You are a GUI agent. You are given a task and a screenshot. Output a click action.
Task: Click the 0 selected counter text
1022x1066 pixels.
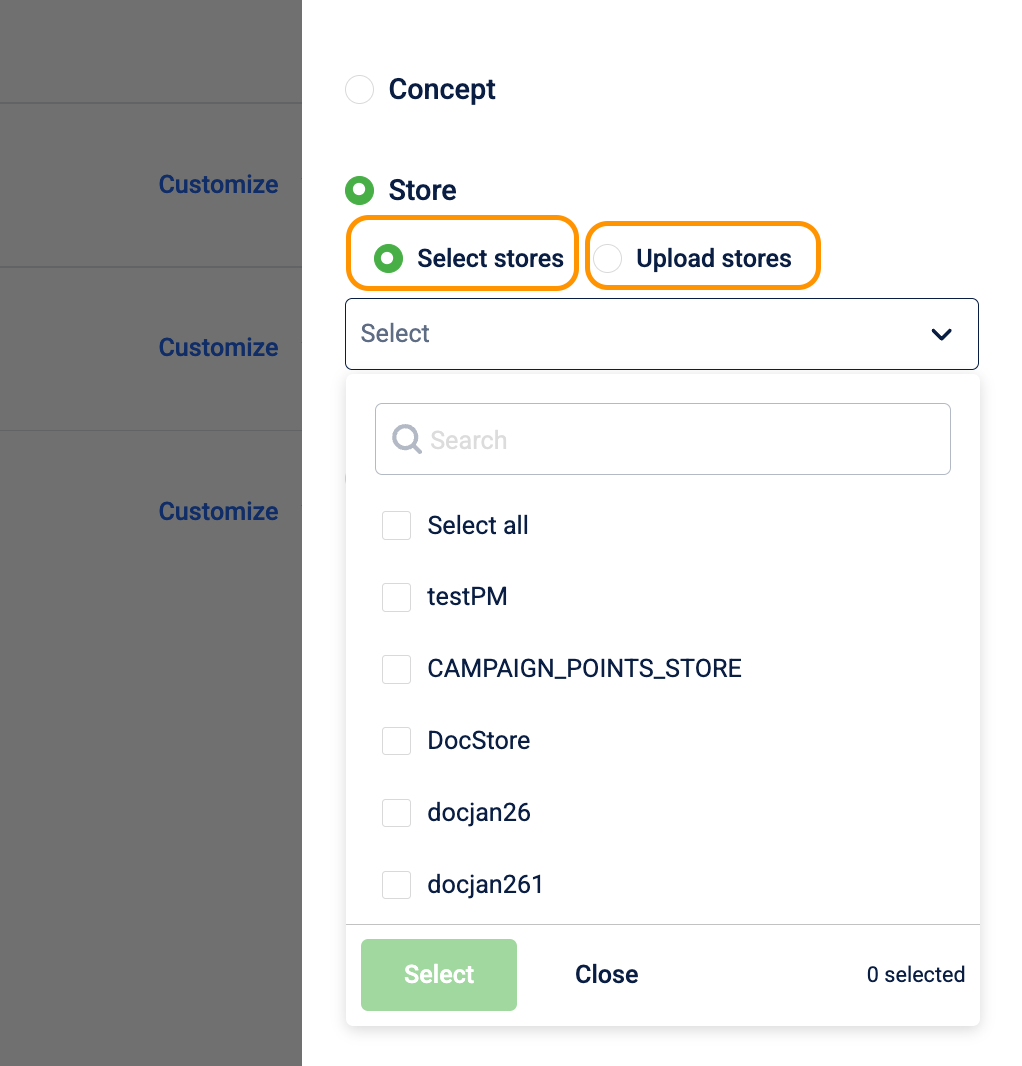coord(915,975)
